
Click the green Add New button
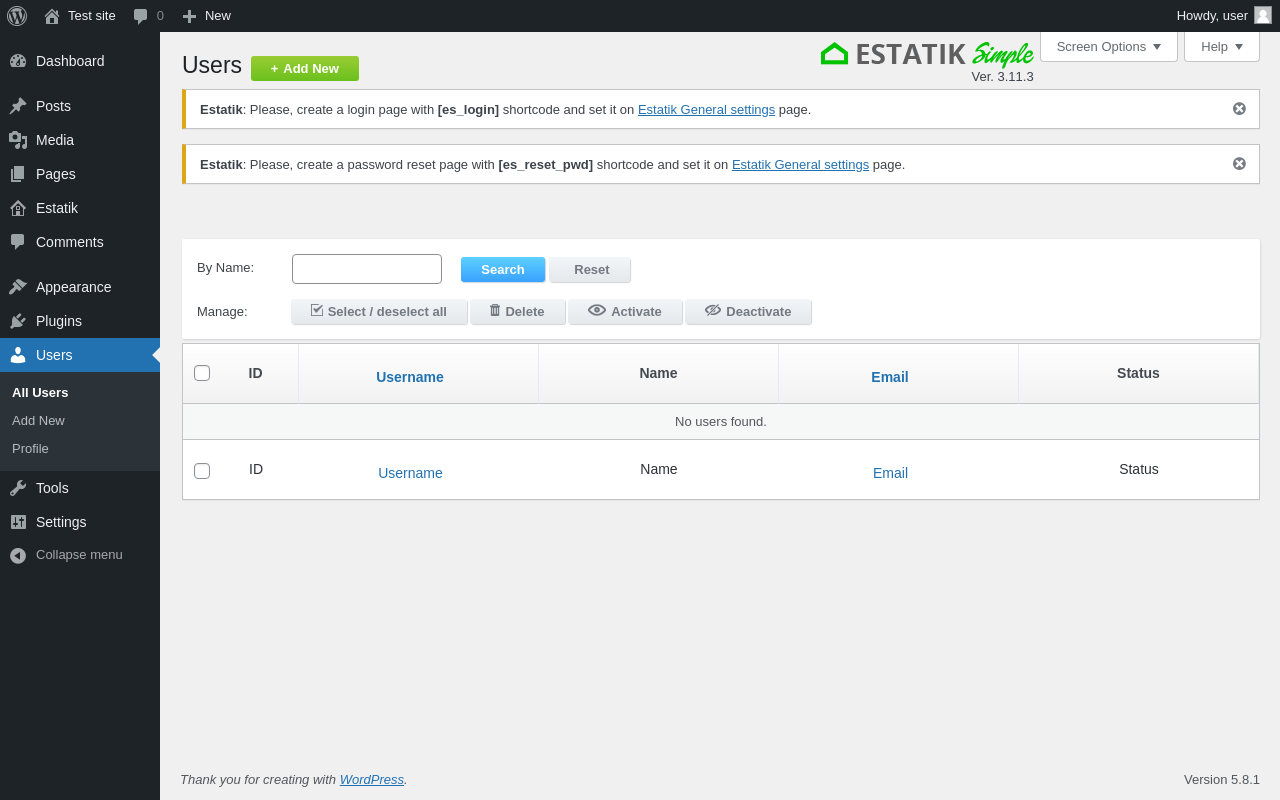pyautogui.click(x=305, y=69)
